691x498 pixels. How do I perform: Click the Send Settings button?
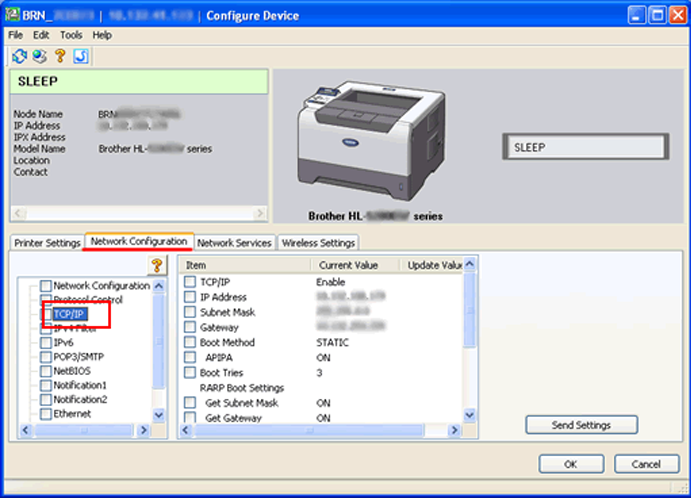(581, 425)
